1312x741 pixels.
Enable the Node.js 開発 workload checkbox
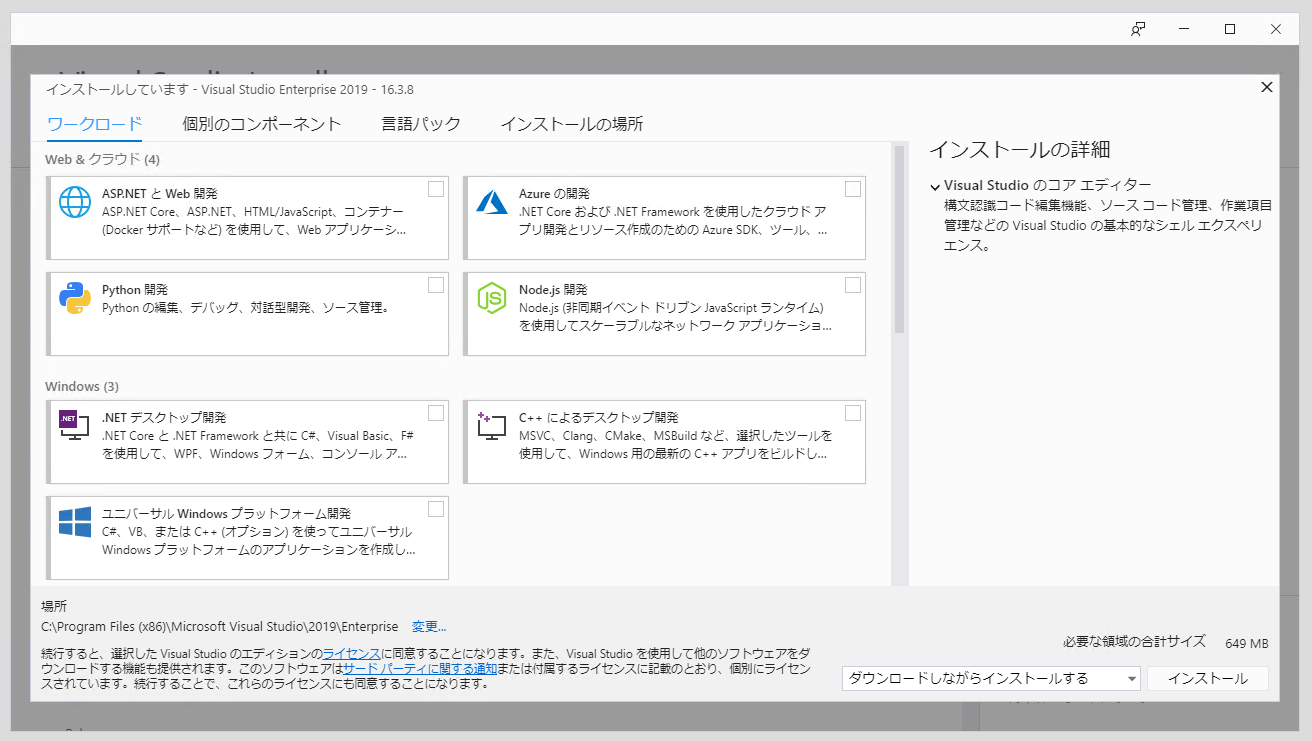(x=853, y=285)
